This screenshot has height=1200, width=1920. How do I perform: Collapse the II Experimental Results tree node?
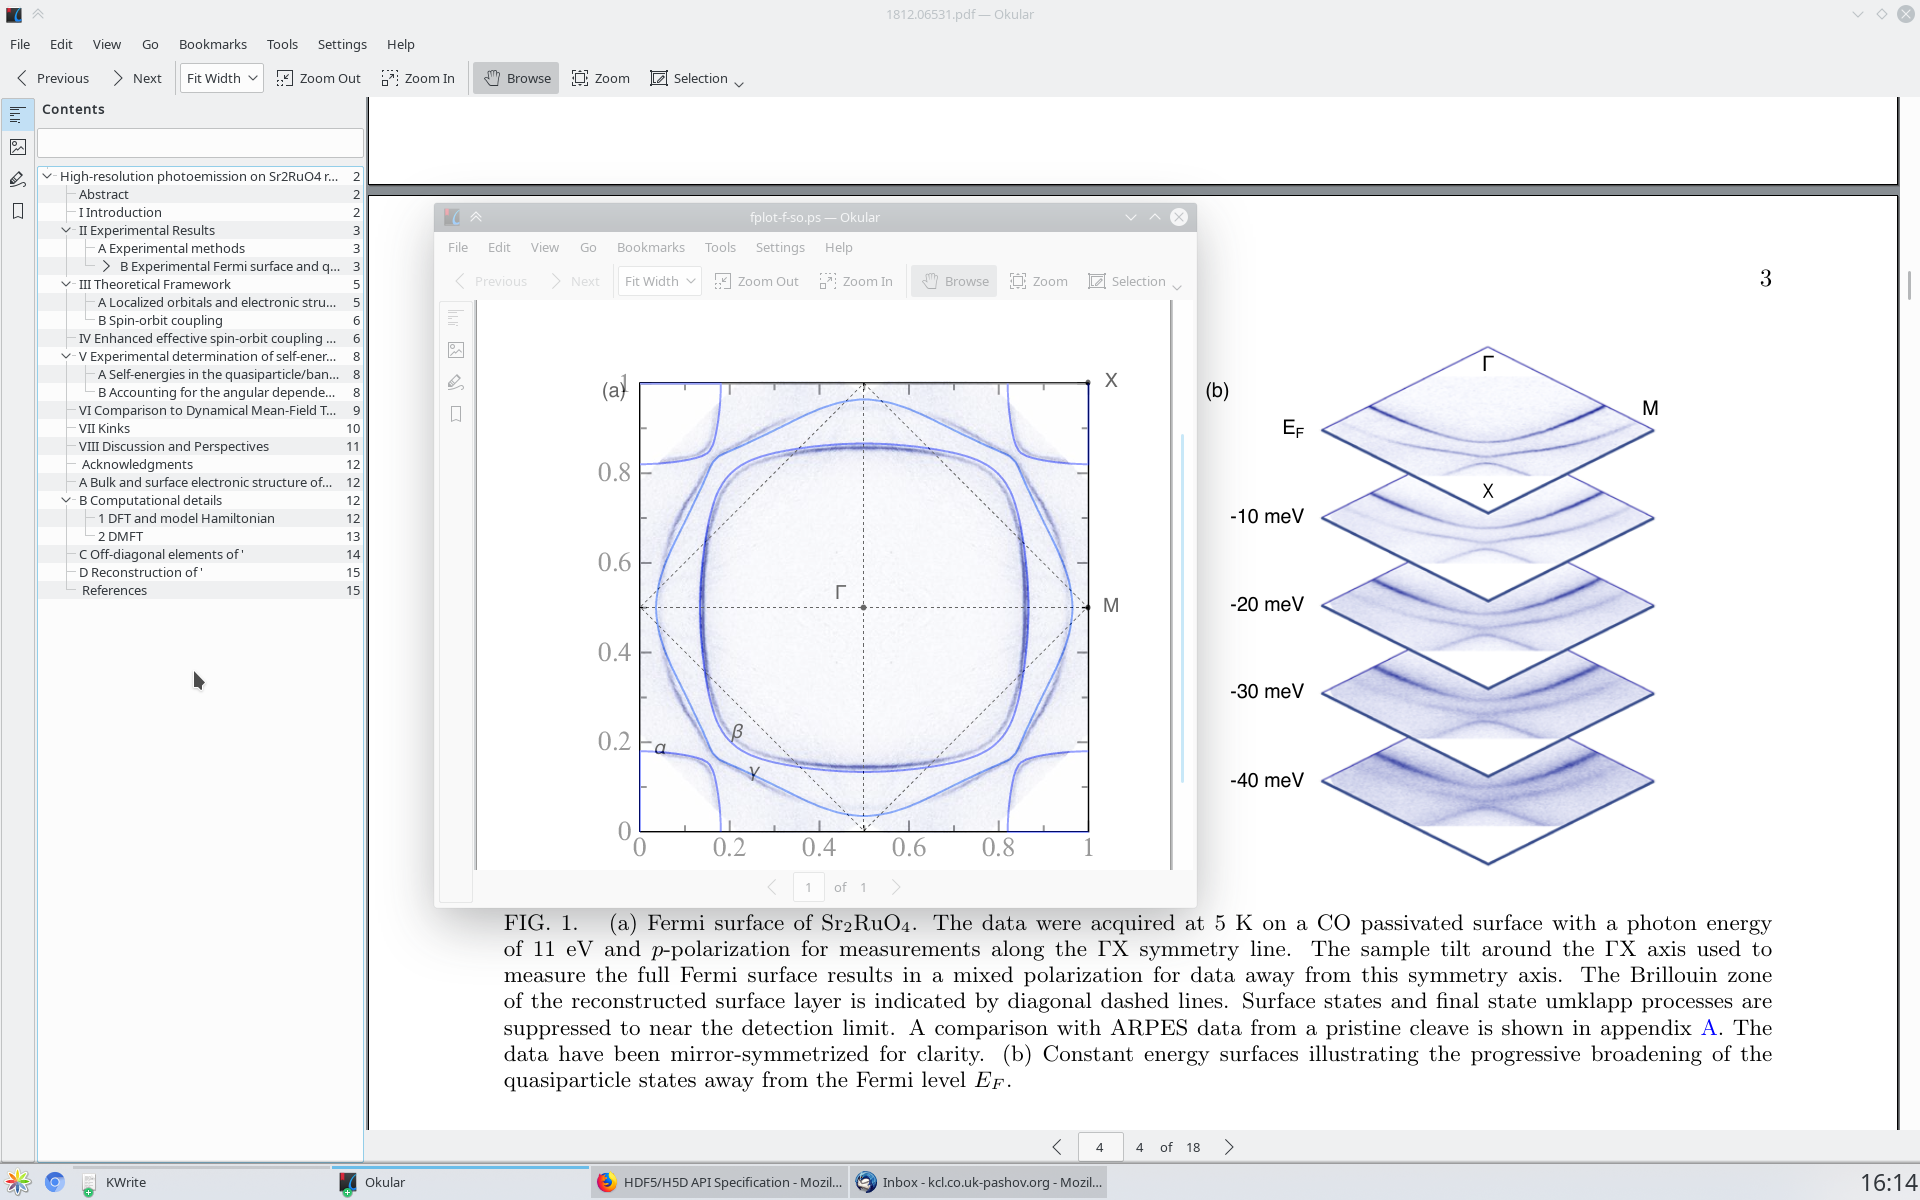click(x=66, y=230)
